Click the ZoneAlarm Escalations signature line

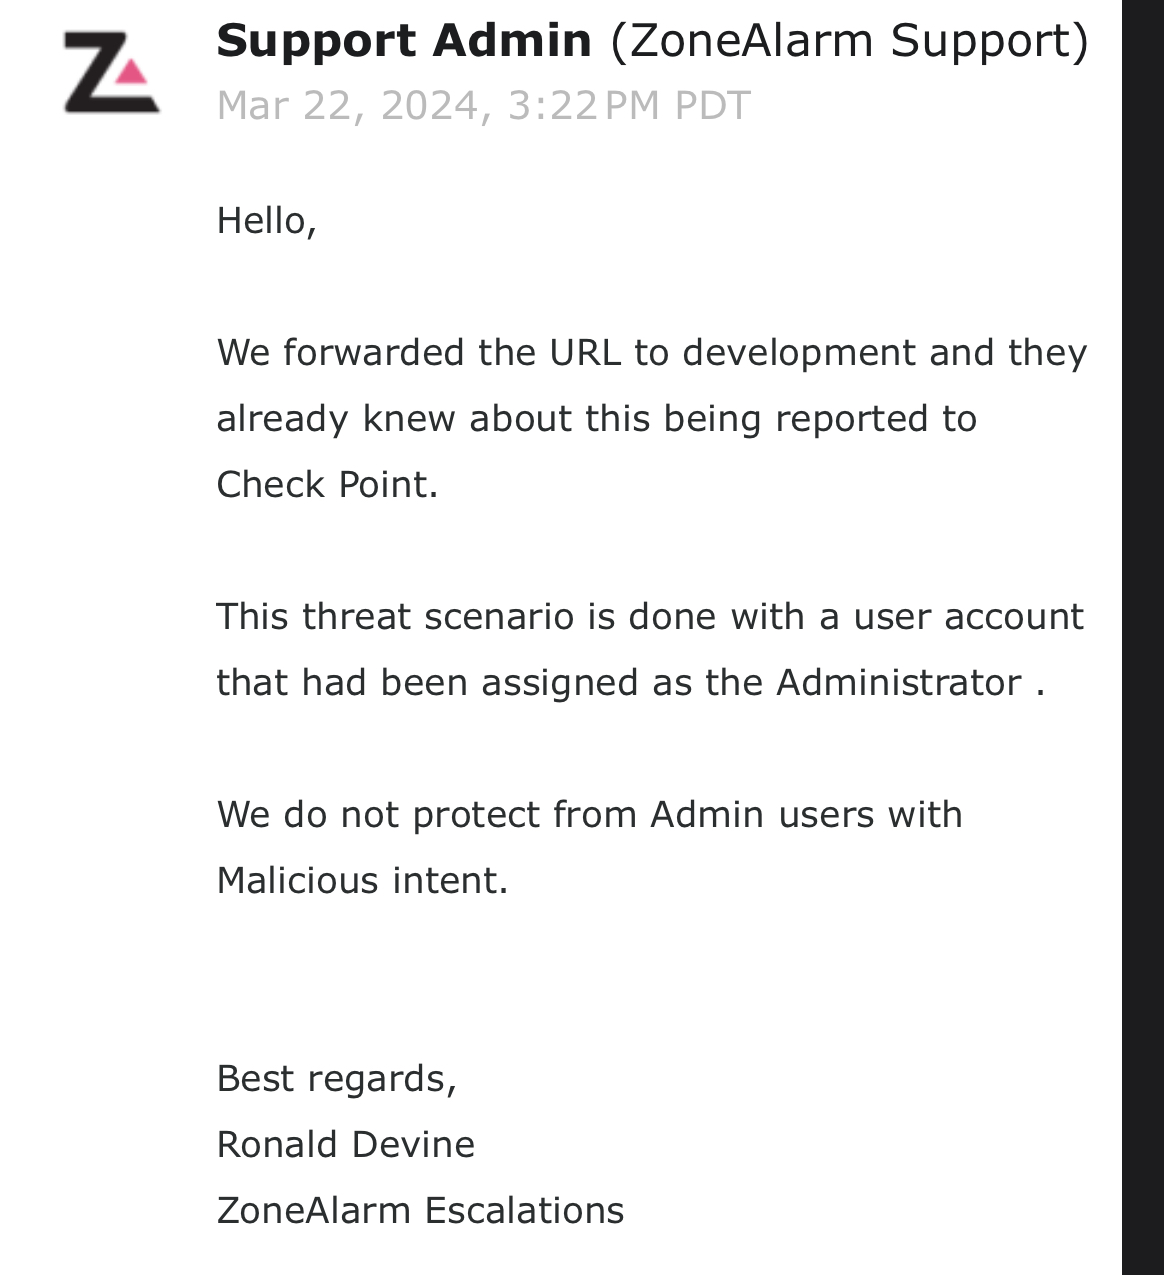tap(420, 1211)
